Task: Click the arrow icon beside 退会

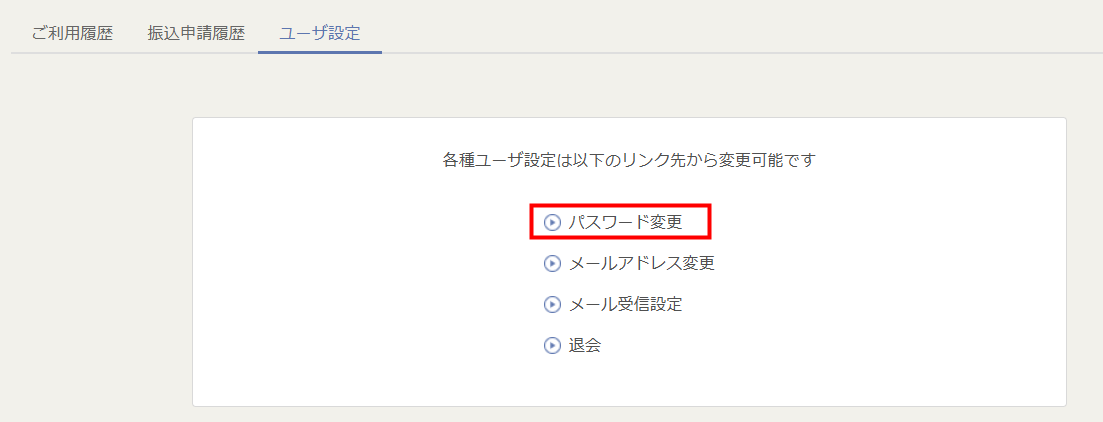Action: pyautogui.click(x=552, y=346)
